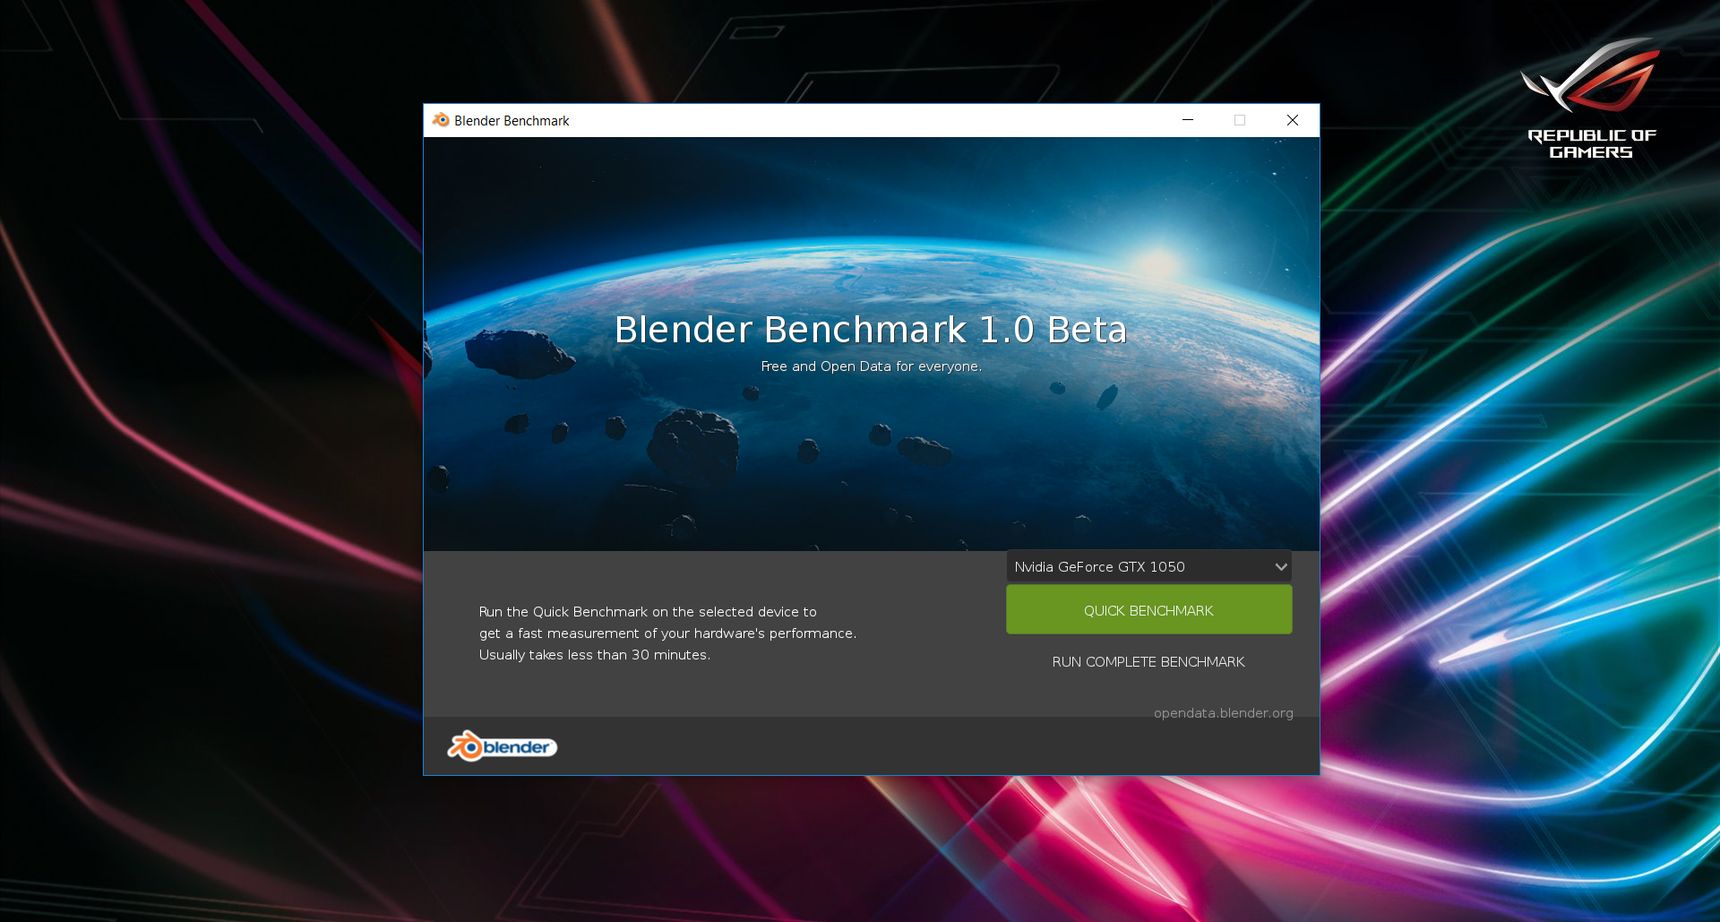The image size is (1720, 922).
Task: Close the Blender Benchmark window
Action: [1292, 120]
